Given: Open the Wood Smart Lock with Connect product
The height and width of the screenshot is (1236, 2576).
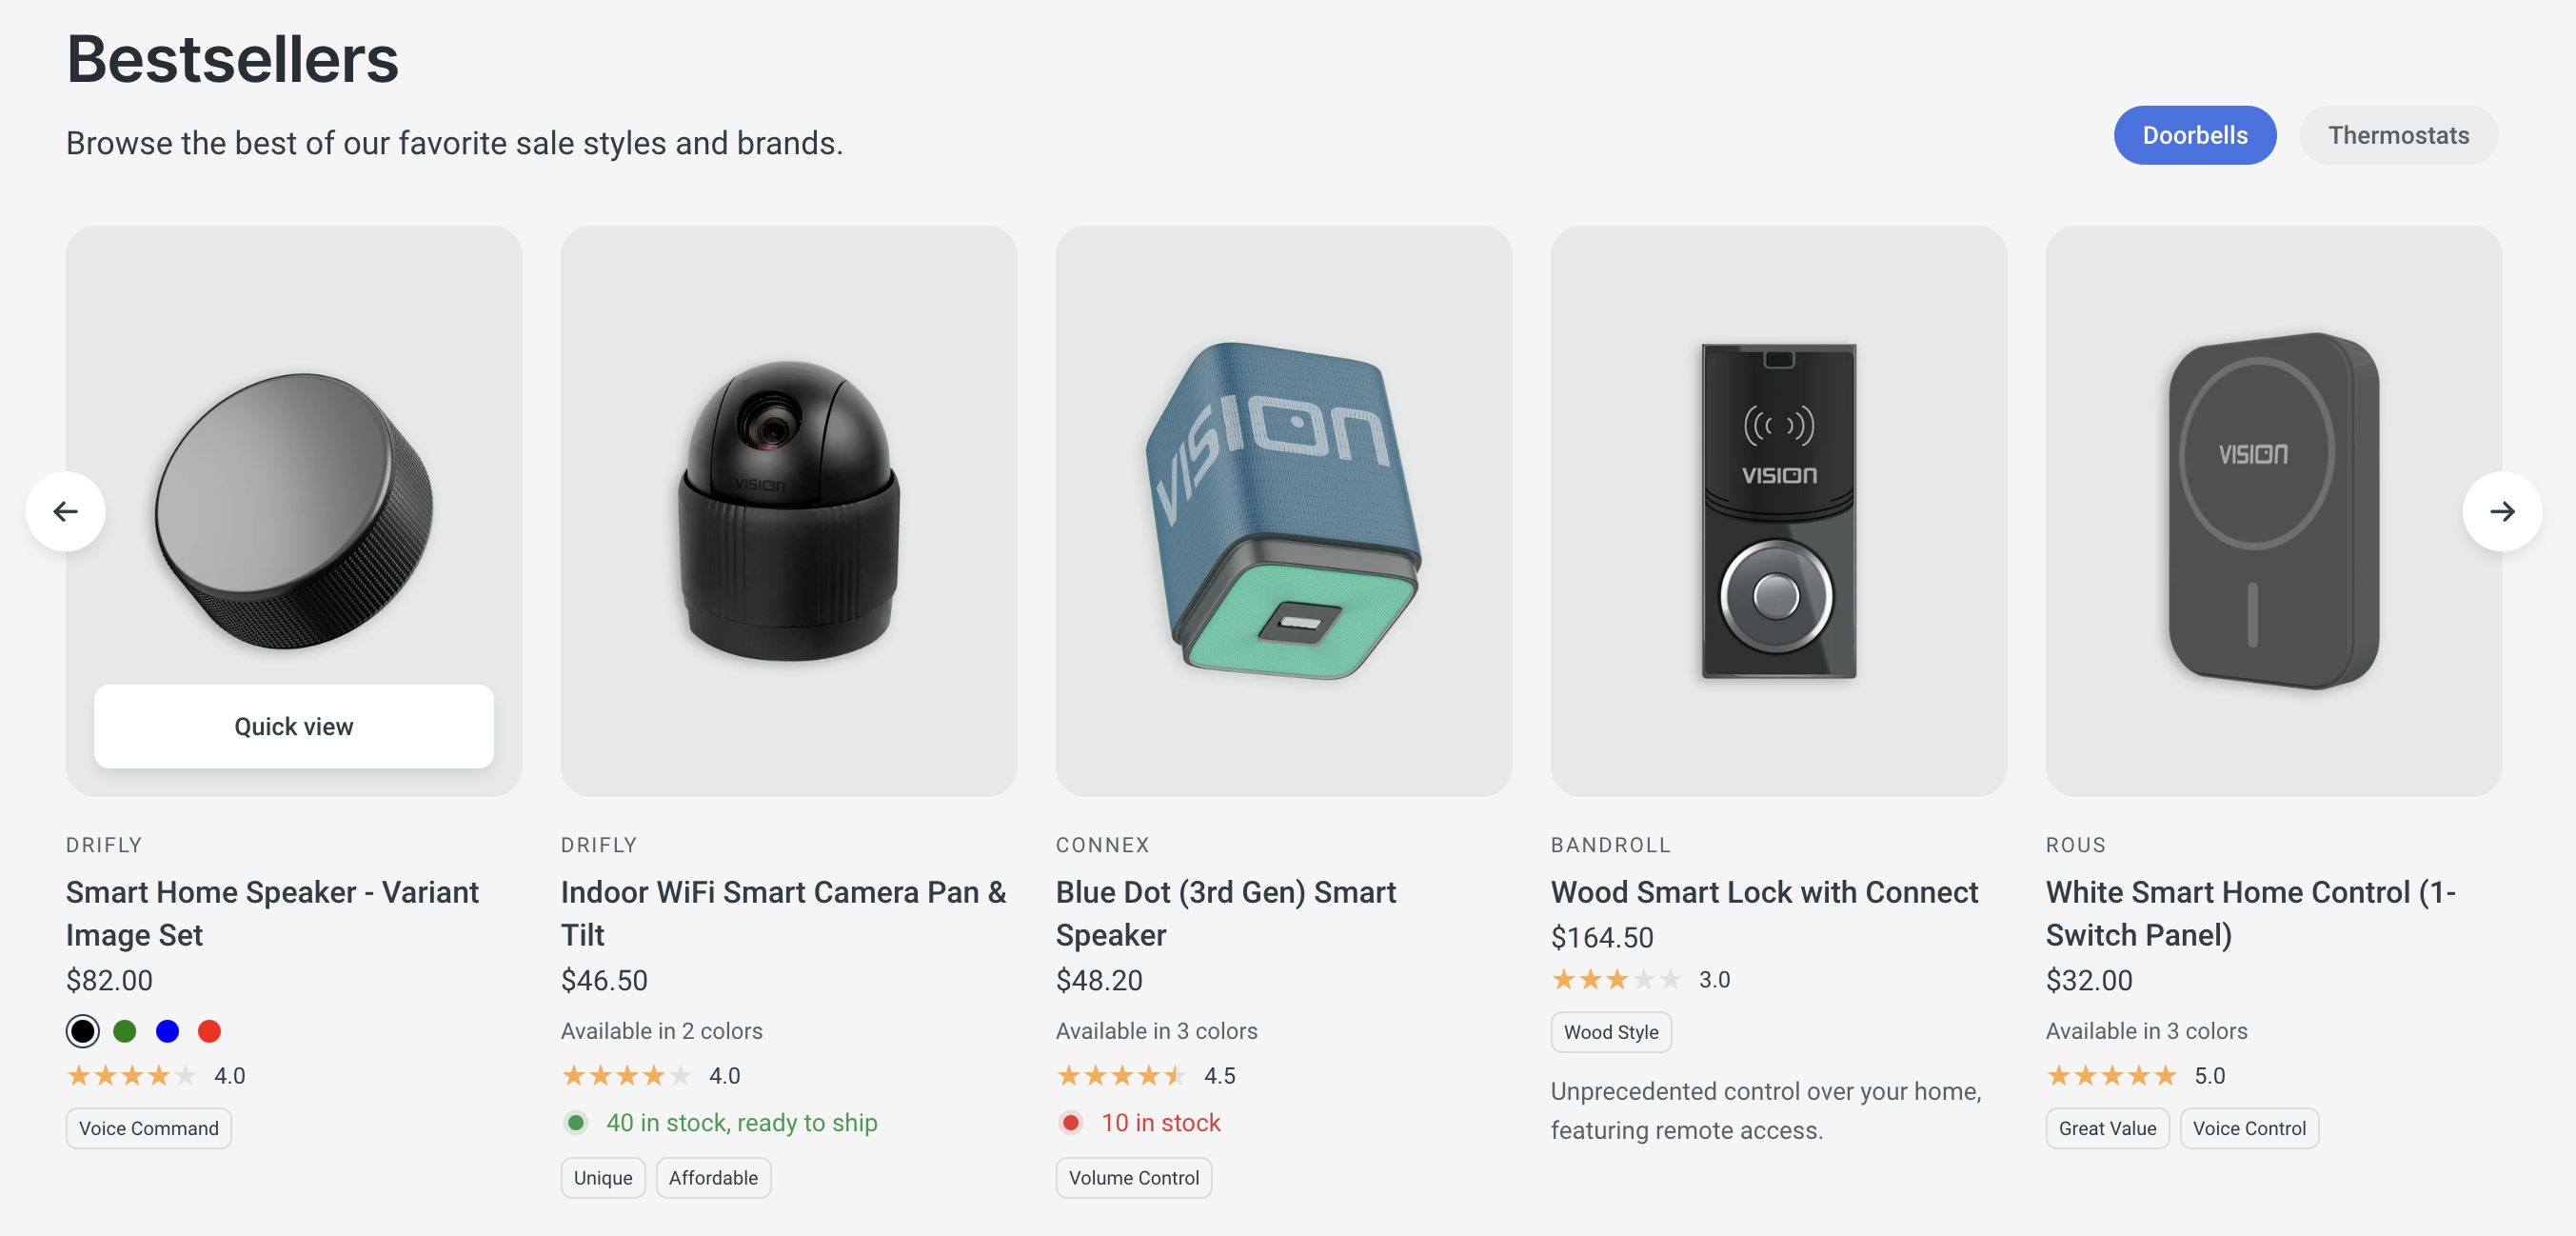Looking at the screenshot, I should (x=1765, y=891).
